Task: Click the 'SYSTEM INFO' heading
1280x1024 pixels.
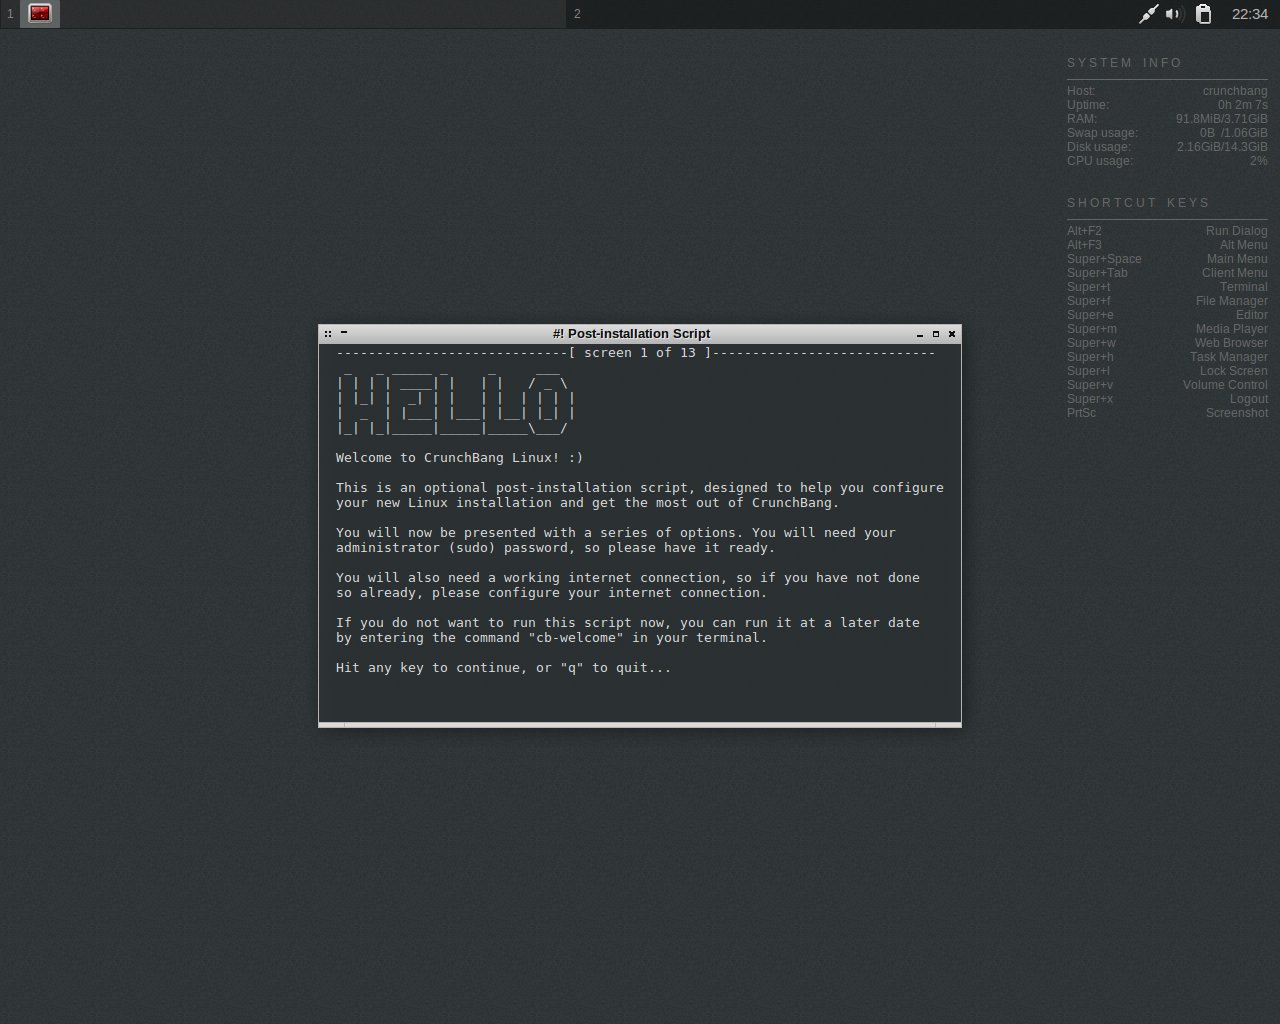Action: pos(1125,63)
